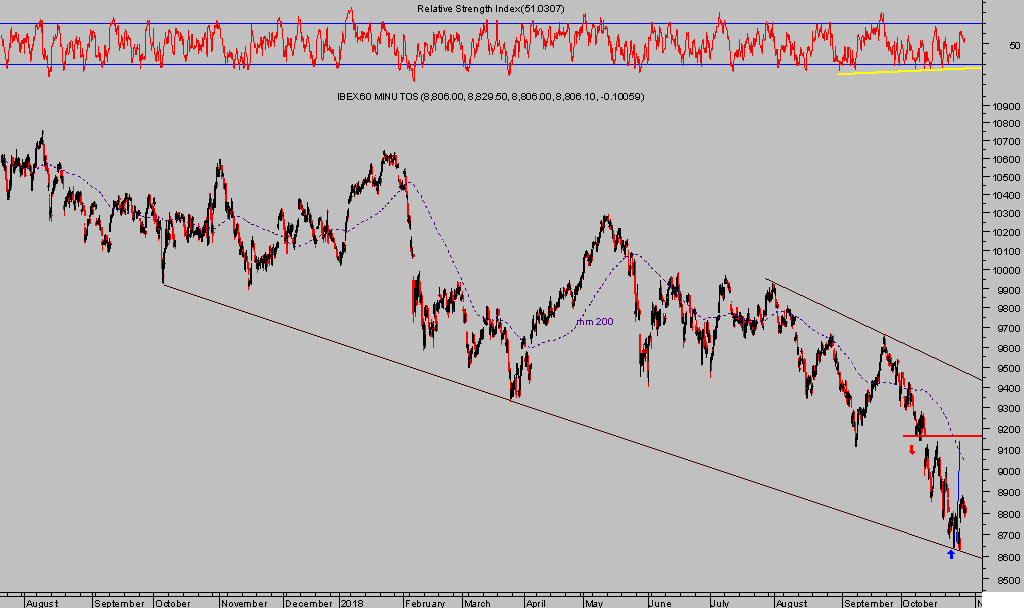Click the 8500 price axis label
The width and height of the screenshot is (1024, 608).
[x=1004, y=579]
